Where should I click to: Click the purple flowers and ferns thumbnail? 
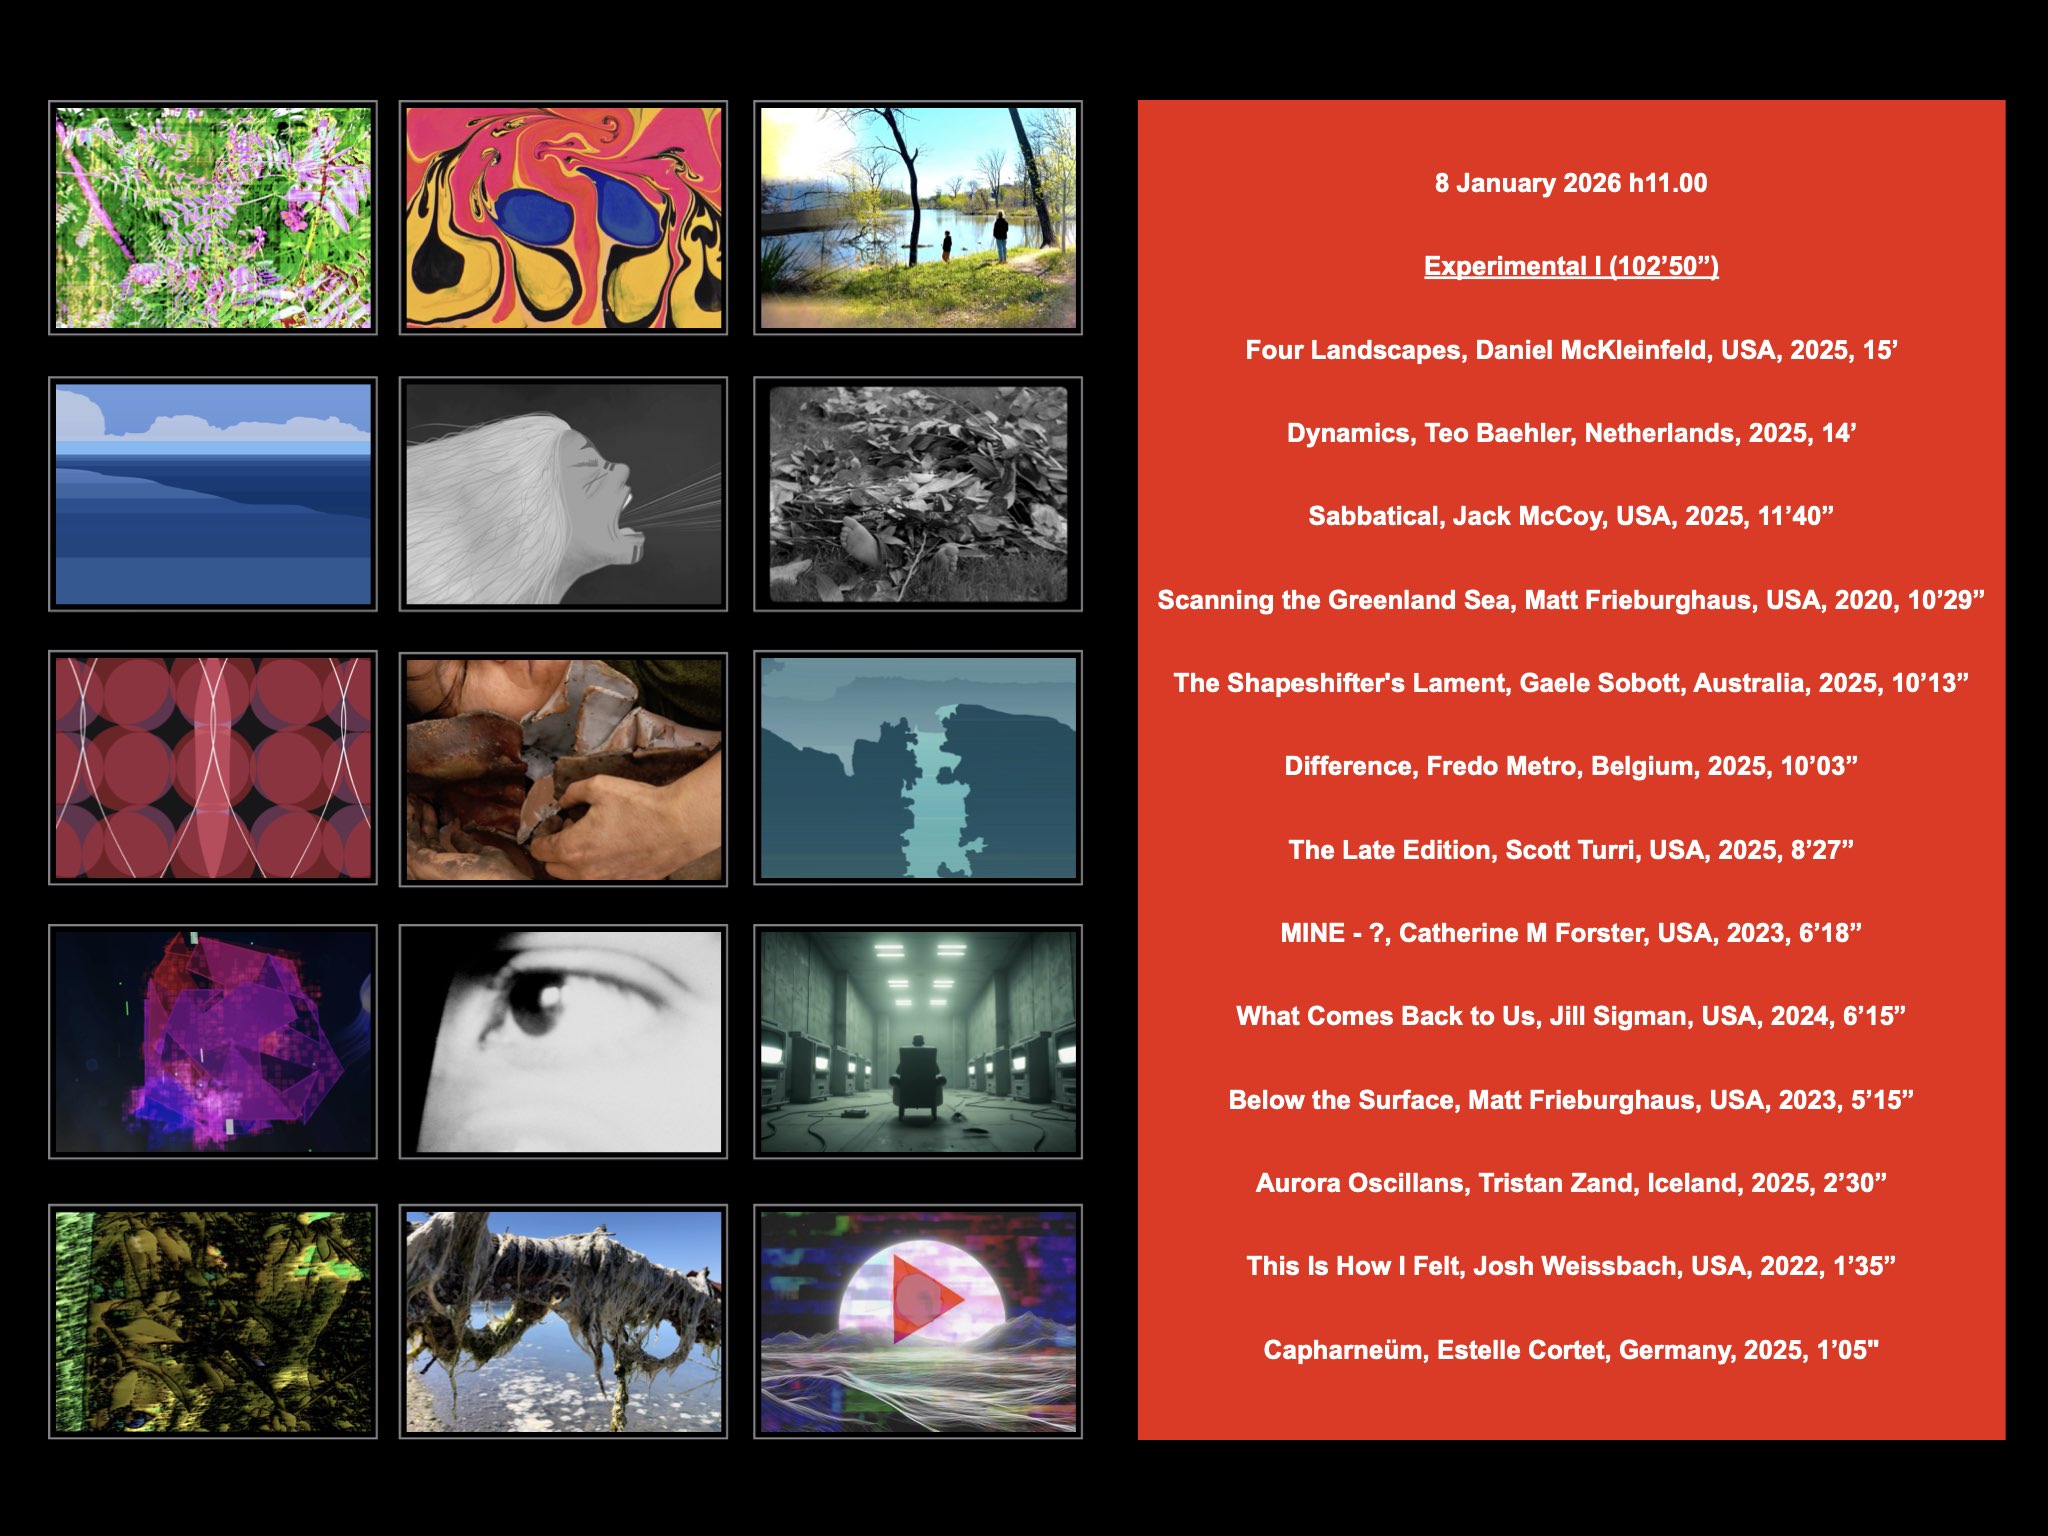(213, 218)
